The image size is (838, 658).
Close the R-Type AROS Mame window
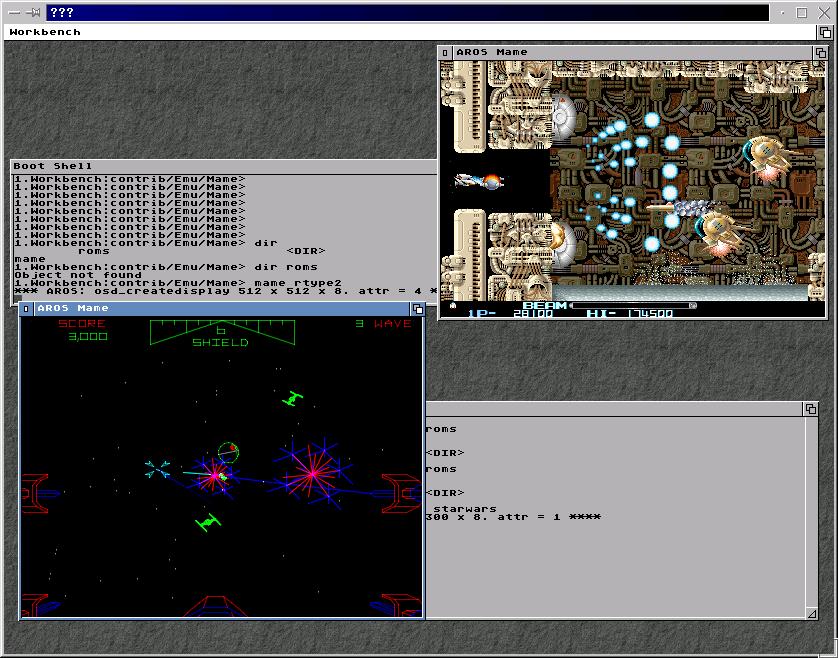(x=446, y=52)
